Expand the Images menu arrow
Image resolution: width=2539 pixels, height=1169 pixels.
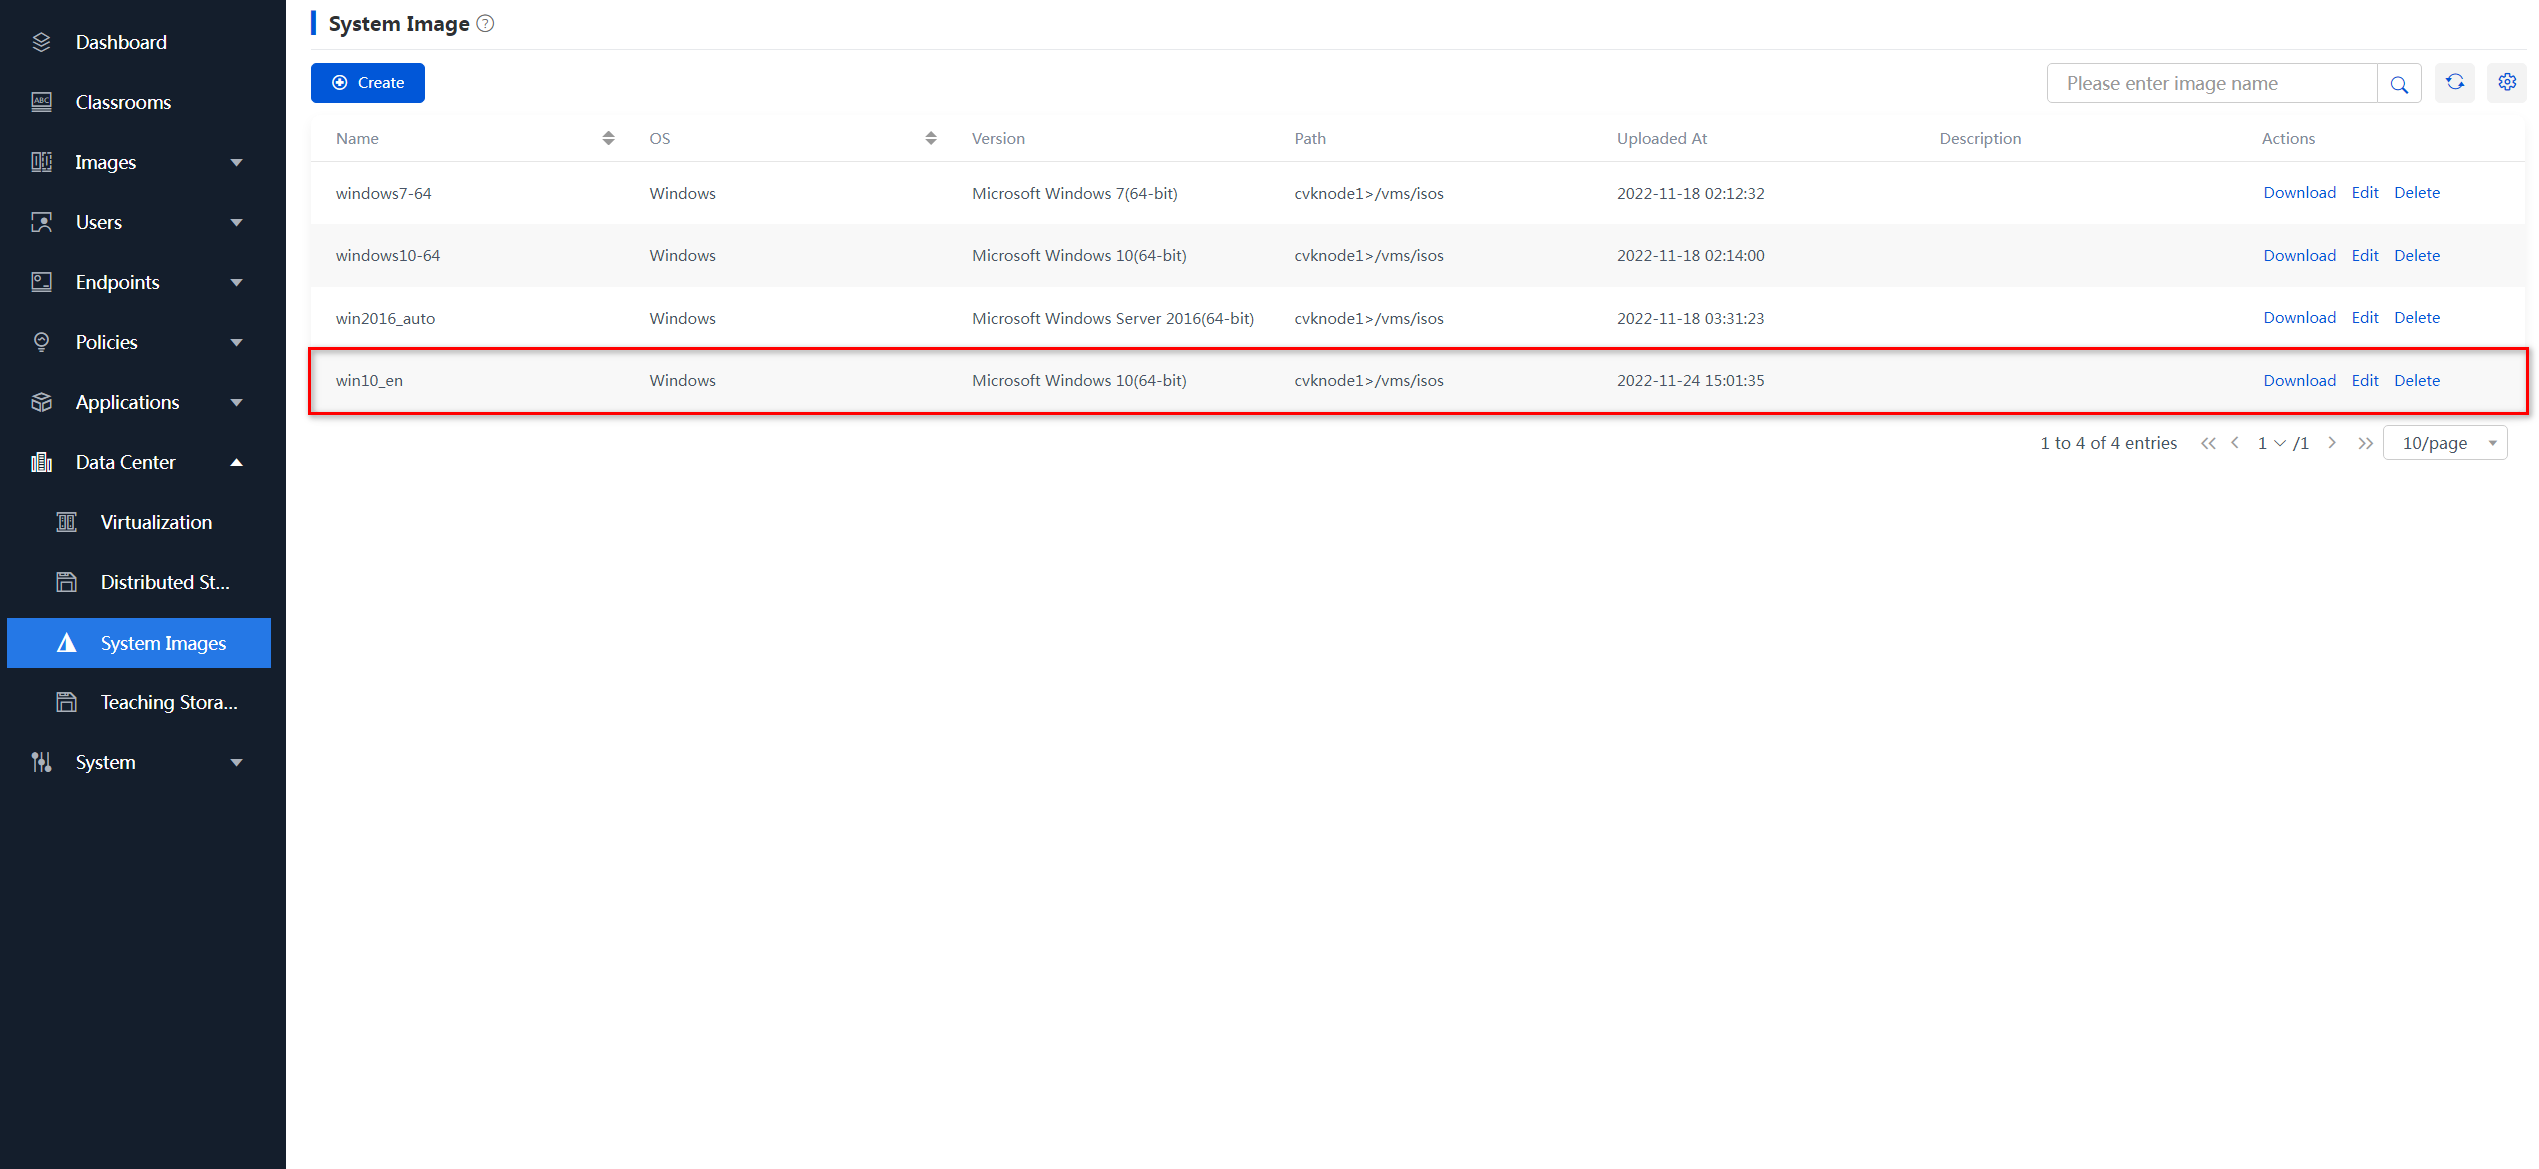237,163
